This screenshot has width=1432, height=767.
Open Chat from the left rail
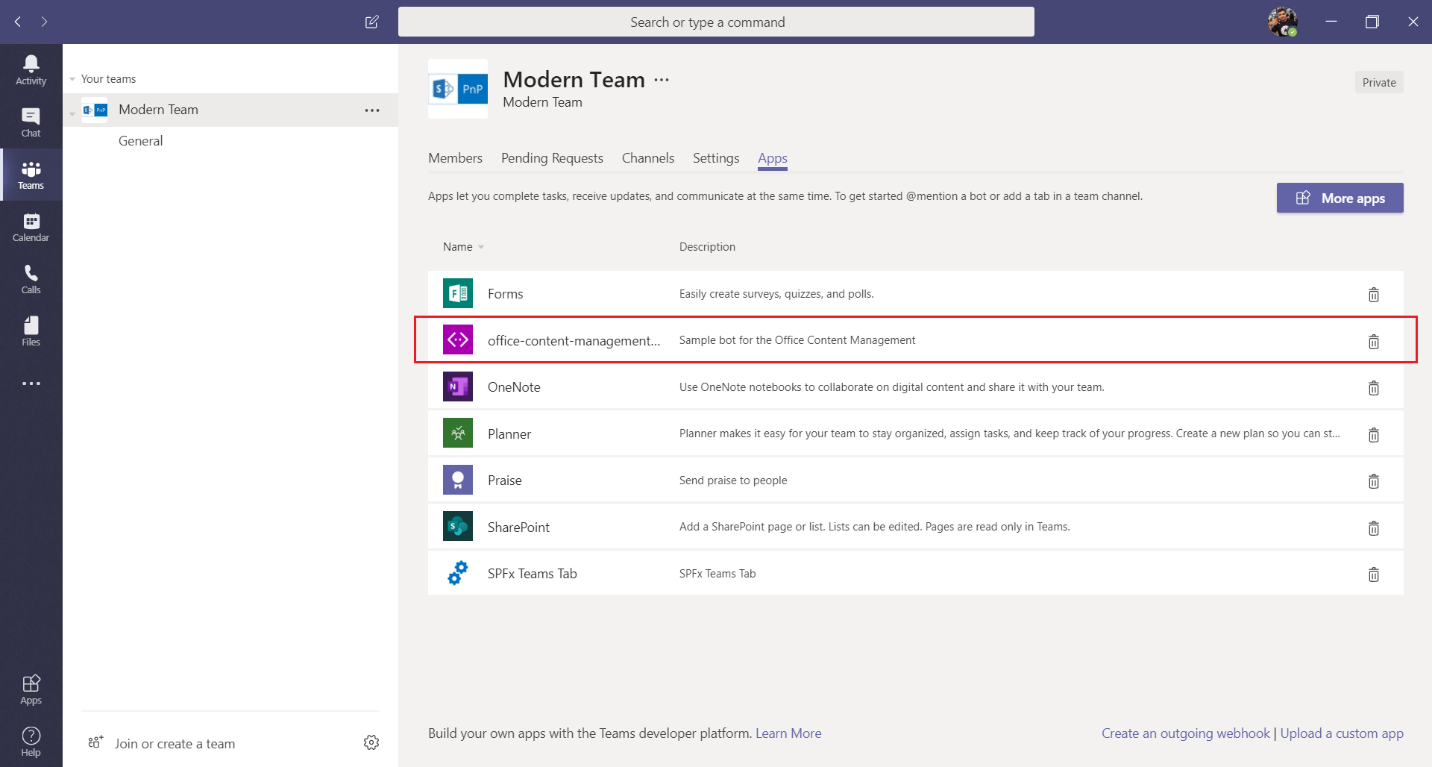[x=31, y=122]
